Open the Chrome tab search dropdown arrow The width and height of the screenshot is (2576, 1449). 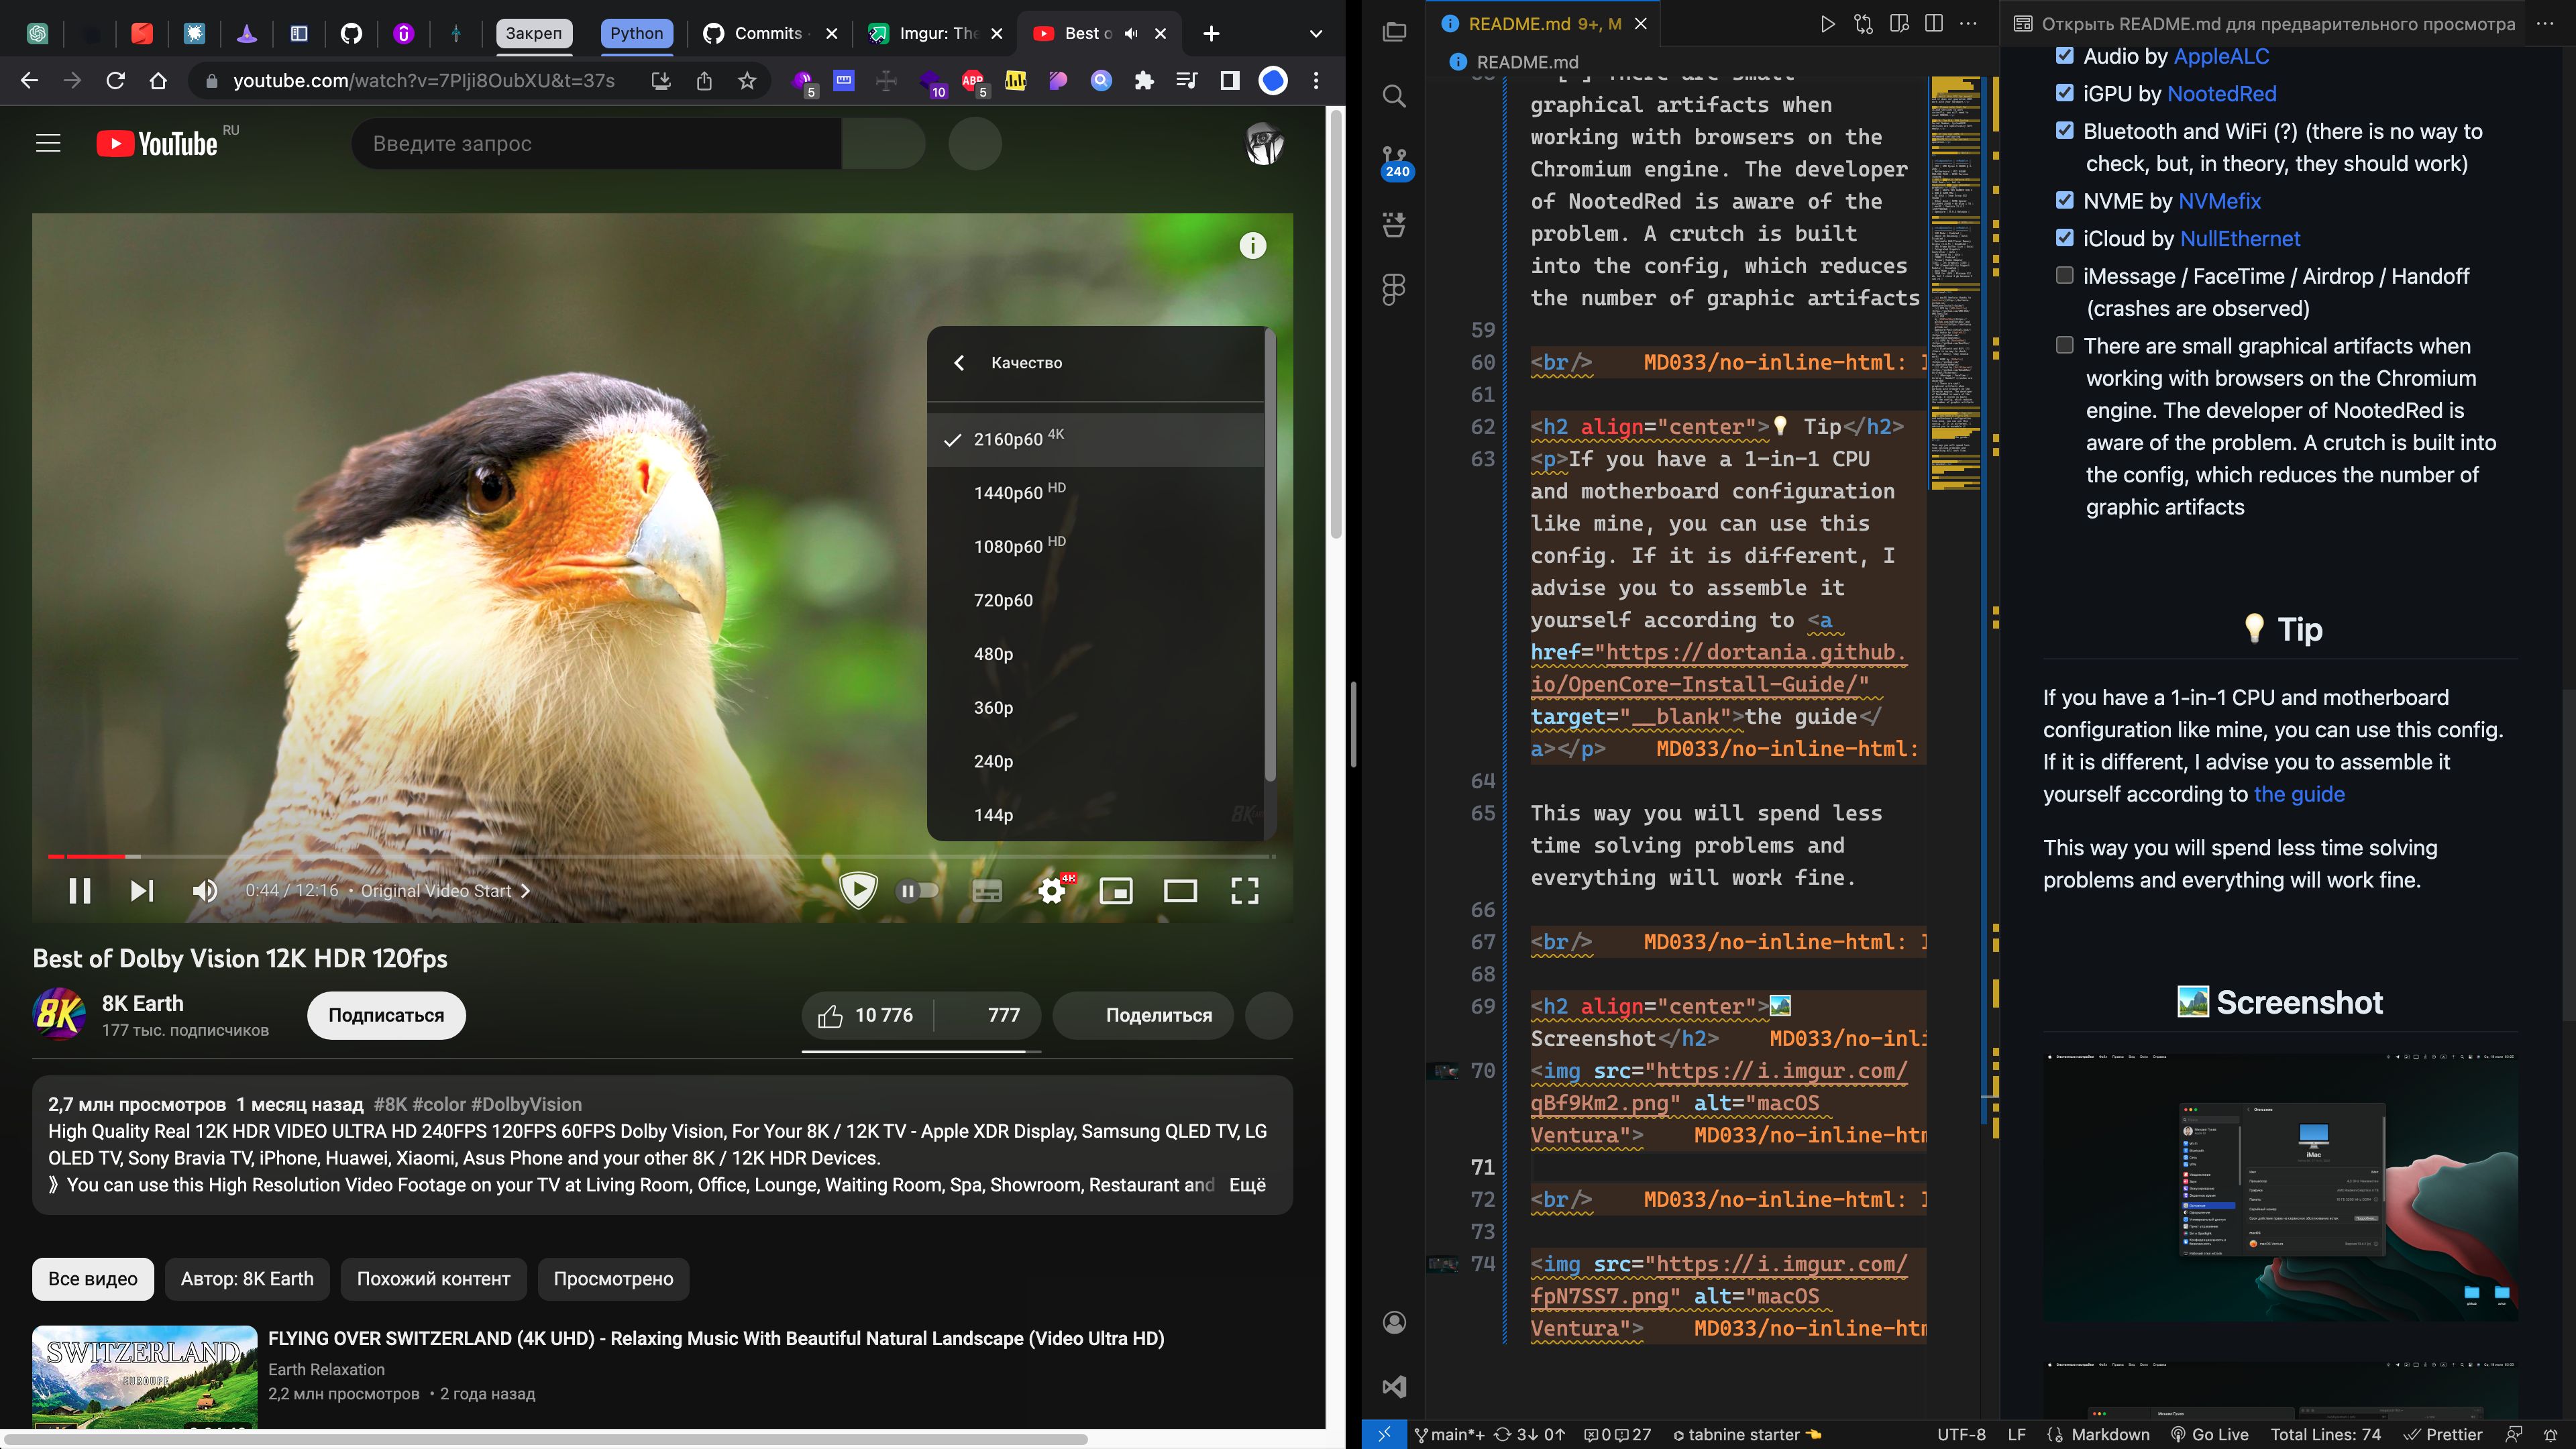point(1316,33)
